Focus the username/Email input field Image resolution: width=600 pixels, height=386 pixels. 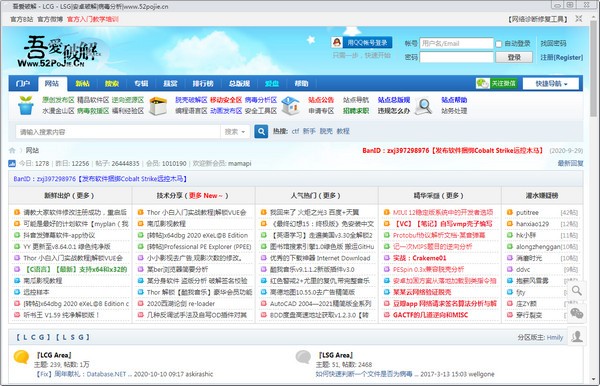click(x=456, y=43)
